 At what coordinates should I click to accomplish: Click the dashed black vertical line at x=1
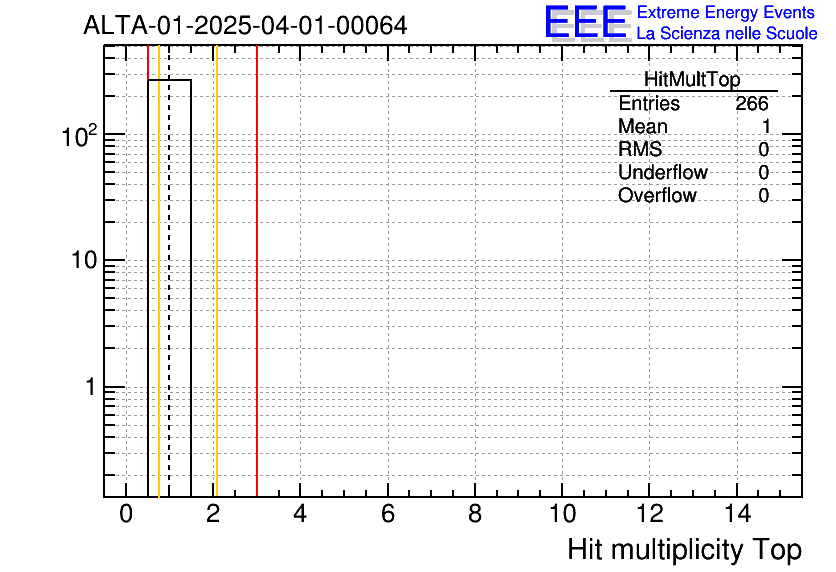point(169,300)
